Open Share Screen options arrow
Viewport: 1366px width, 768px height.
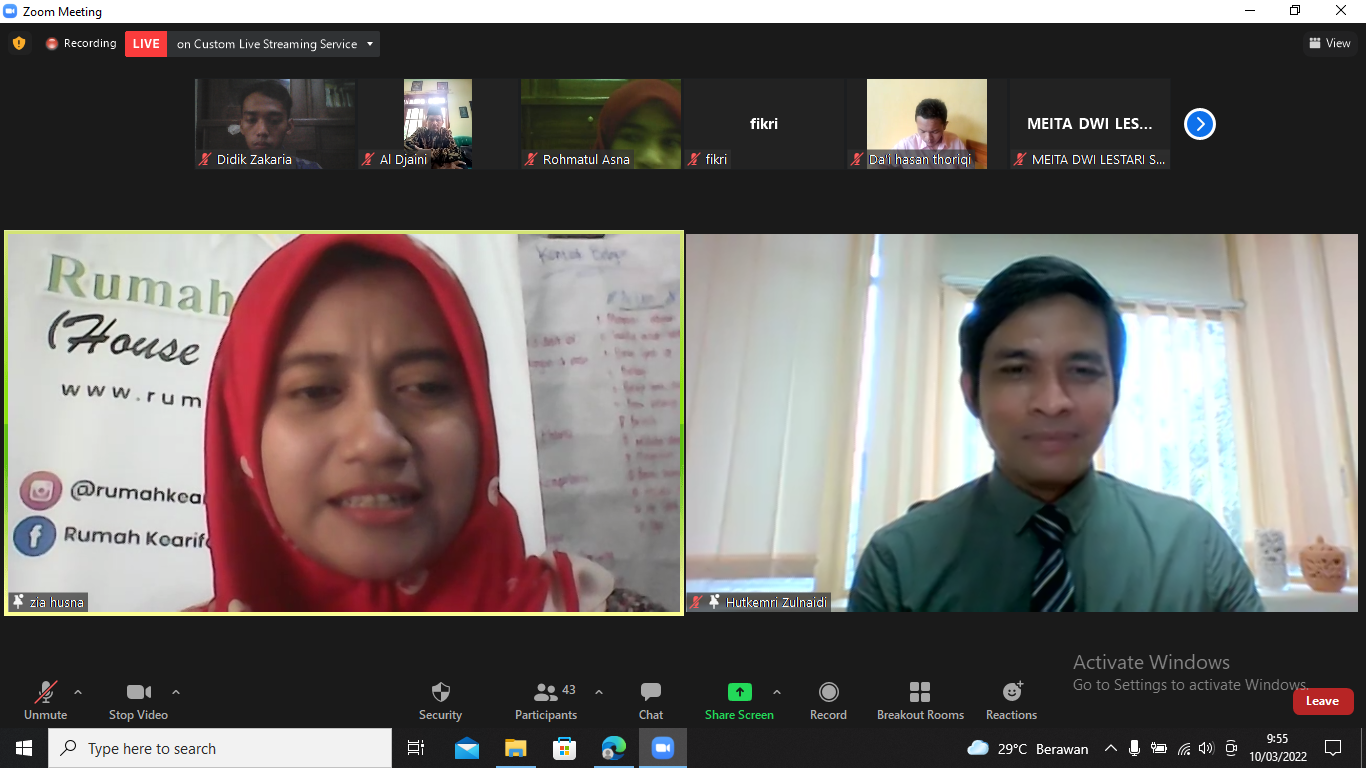coord(777,692)
